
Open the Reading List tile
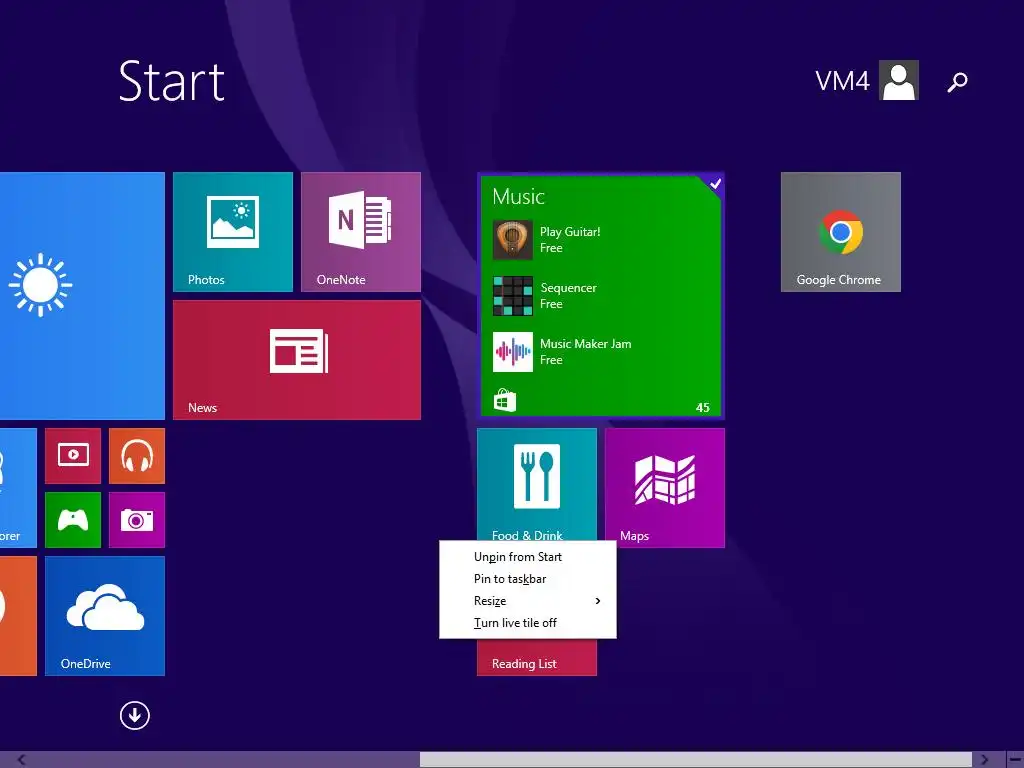[537, 658]
